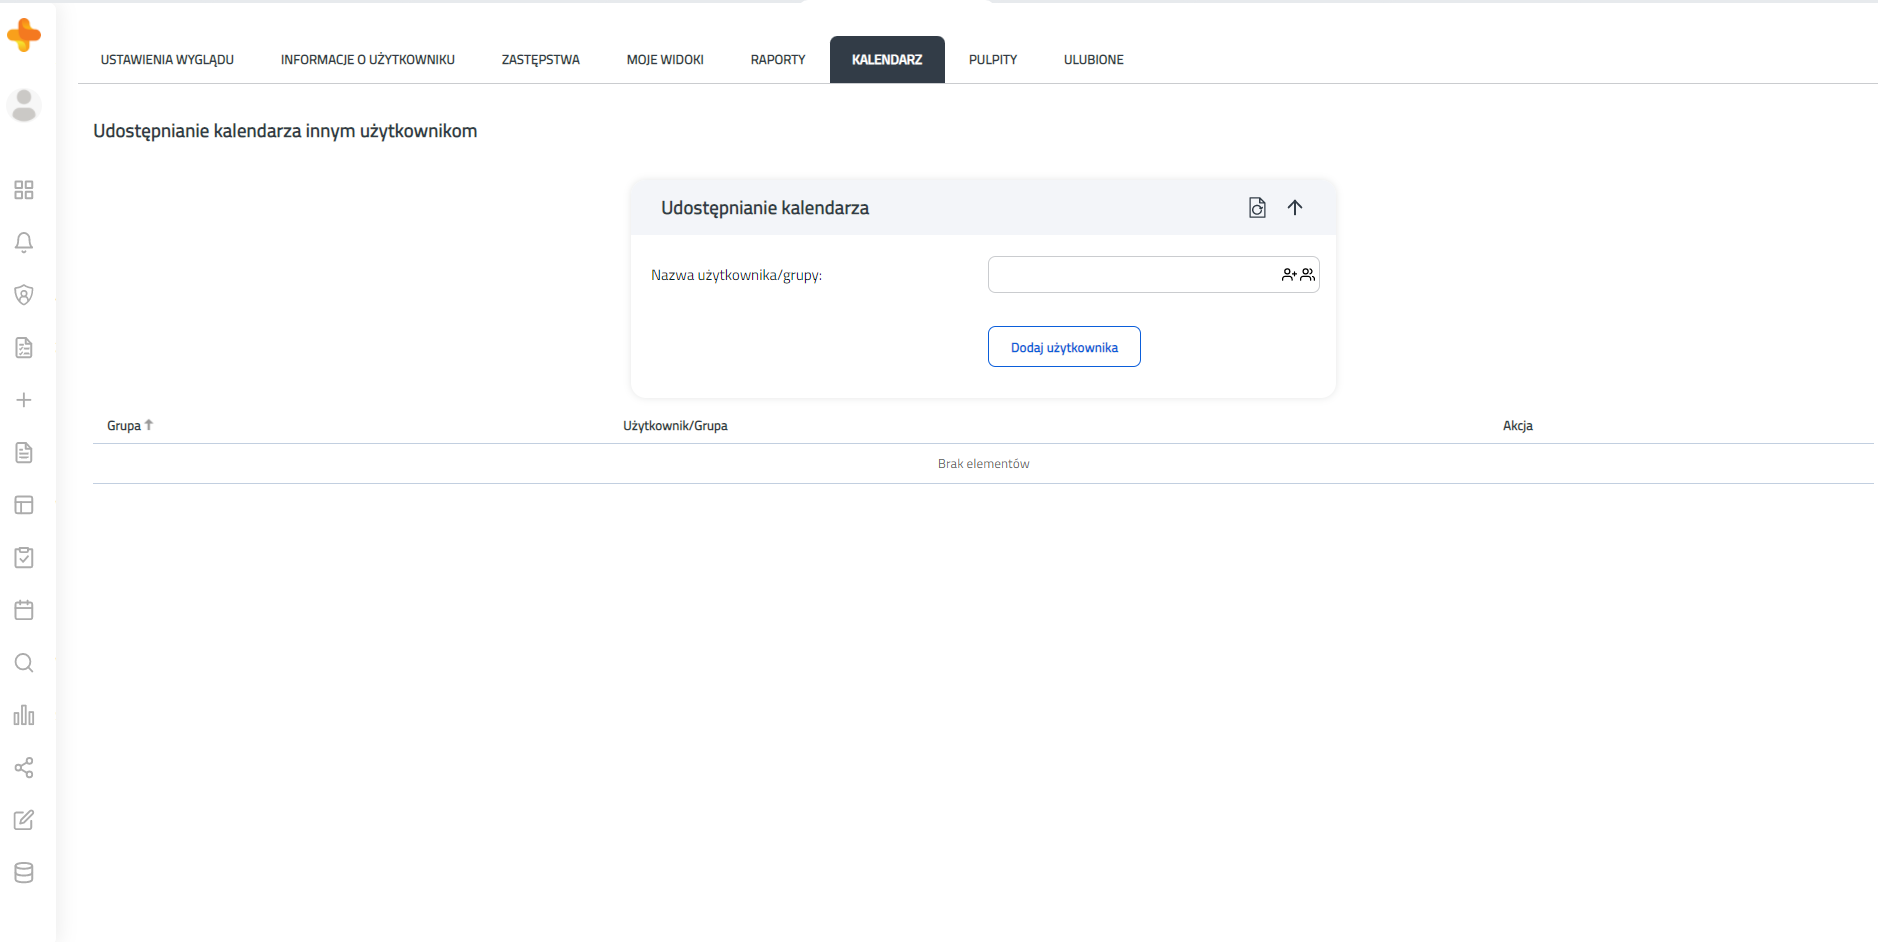The width and height of the screenshot is (1878, 950).
Task: Click the search magnifier icon in sidebar
Action: (x=24, y=663)
